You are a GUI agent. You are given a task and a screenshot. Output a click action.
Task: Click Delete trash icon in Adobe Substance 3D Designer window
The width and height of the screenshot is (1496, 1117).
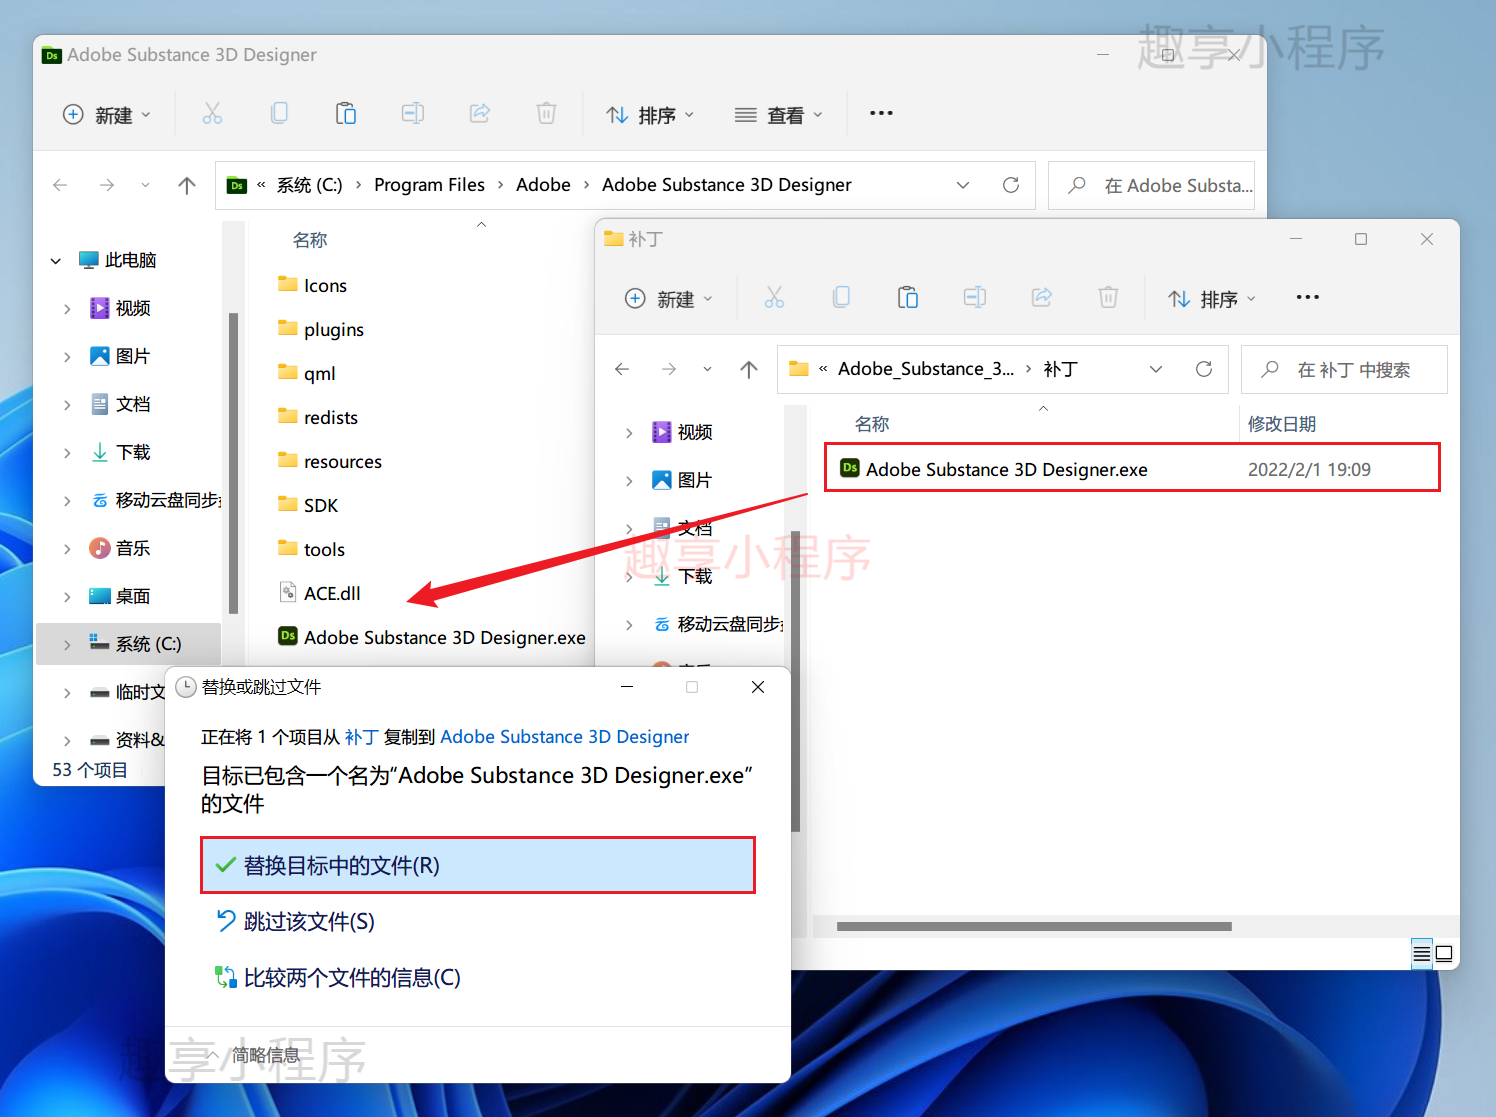(546, 114)
